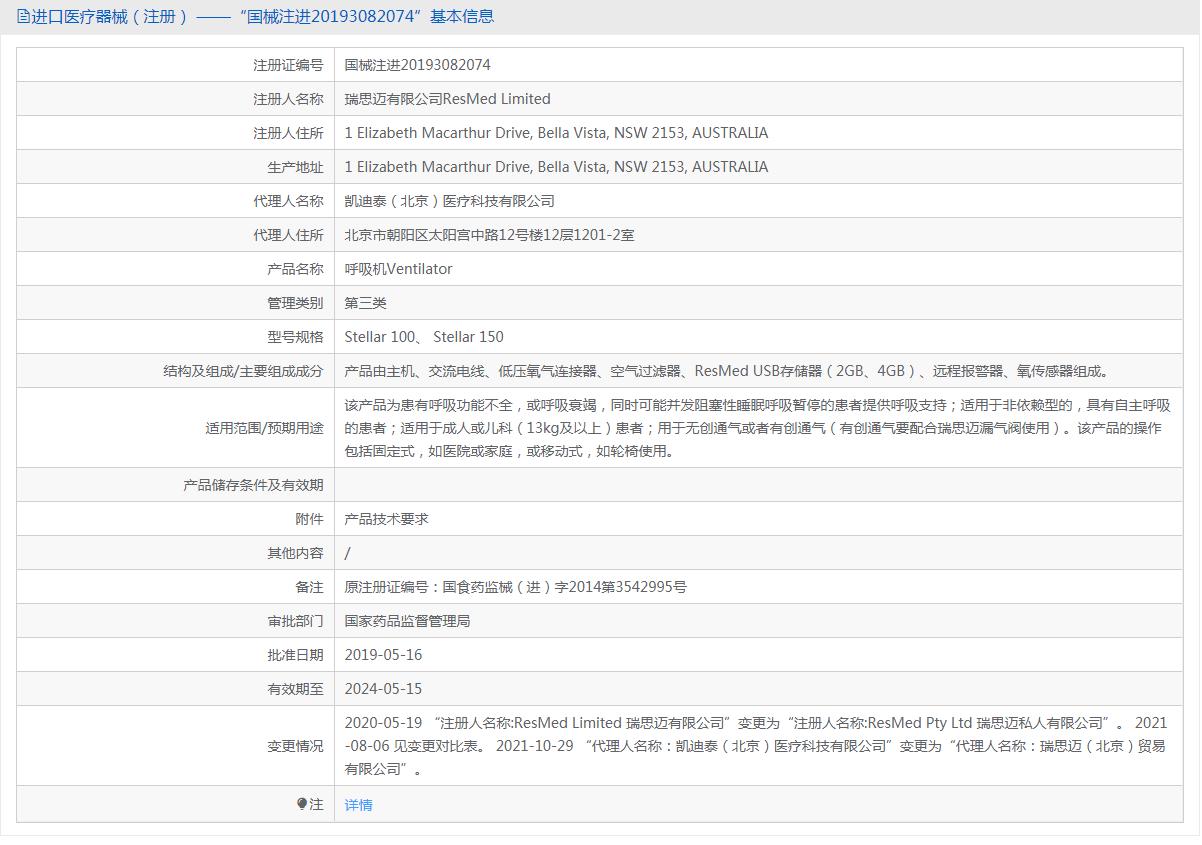
Task: Click the 变更情况 label
Action: pos(296,746)
